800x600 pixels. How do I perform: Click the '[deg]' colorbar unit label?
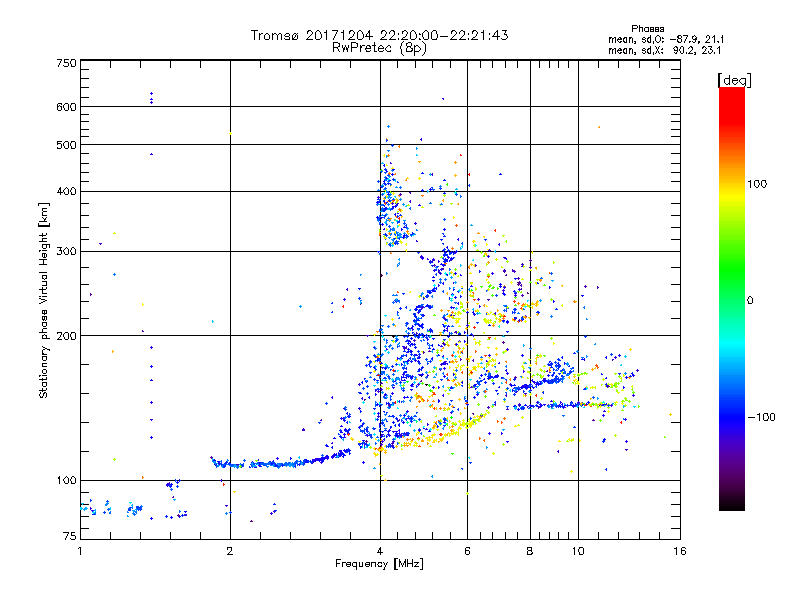tap(734, 80)
